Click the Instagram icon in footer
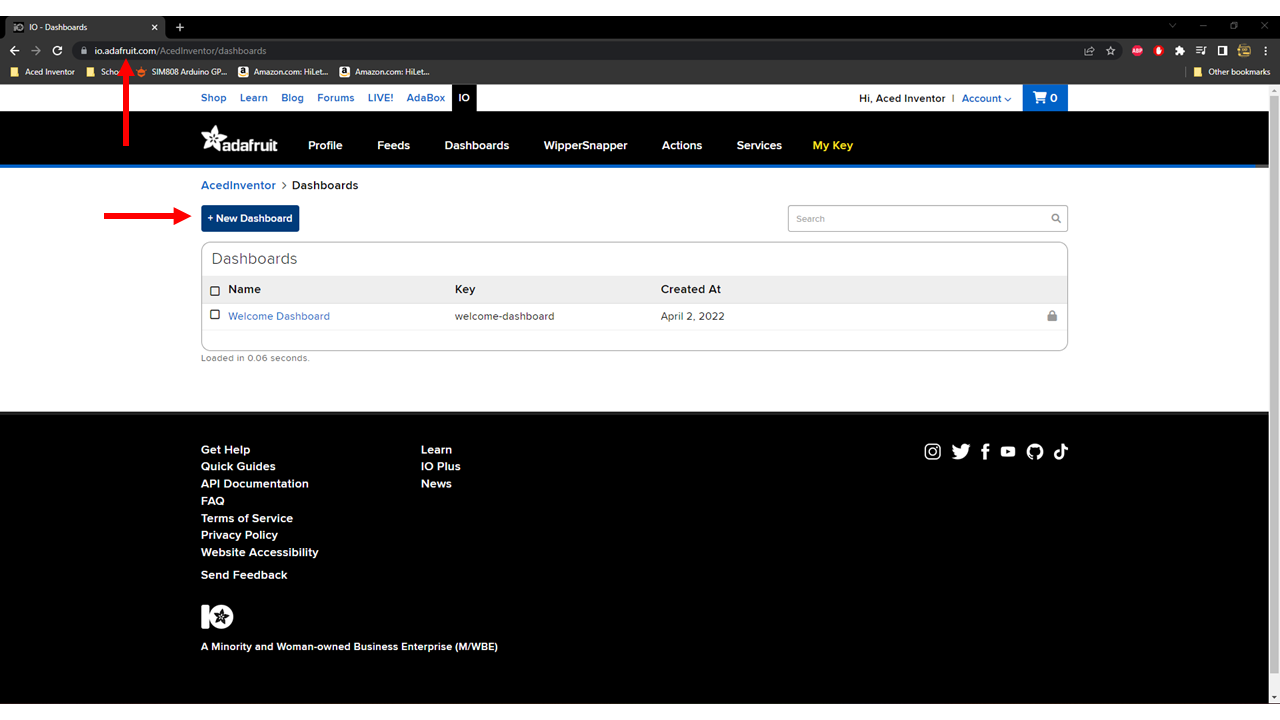Viewport: 1280px width, 720px height. click(932, 452)
